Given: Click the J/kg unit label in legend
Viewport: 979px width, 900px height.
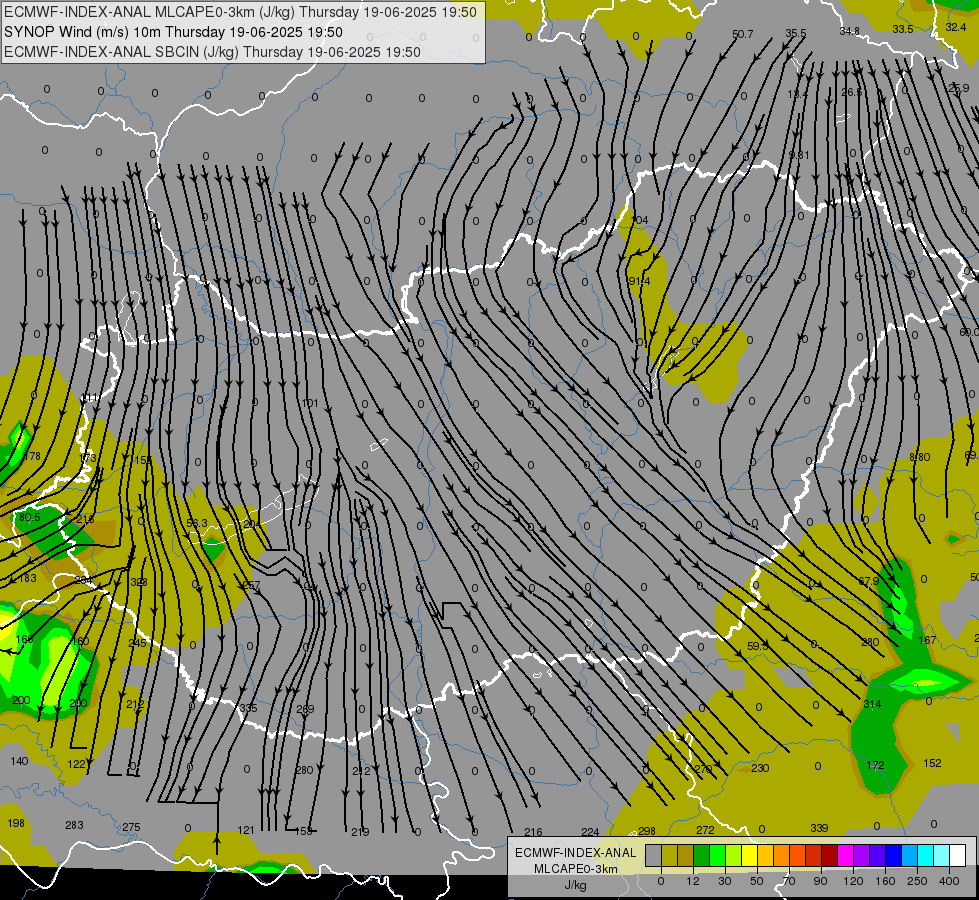Looking at the screenshot, I should coord(575,885).
